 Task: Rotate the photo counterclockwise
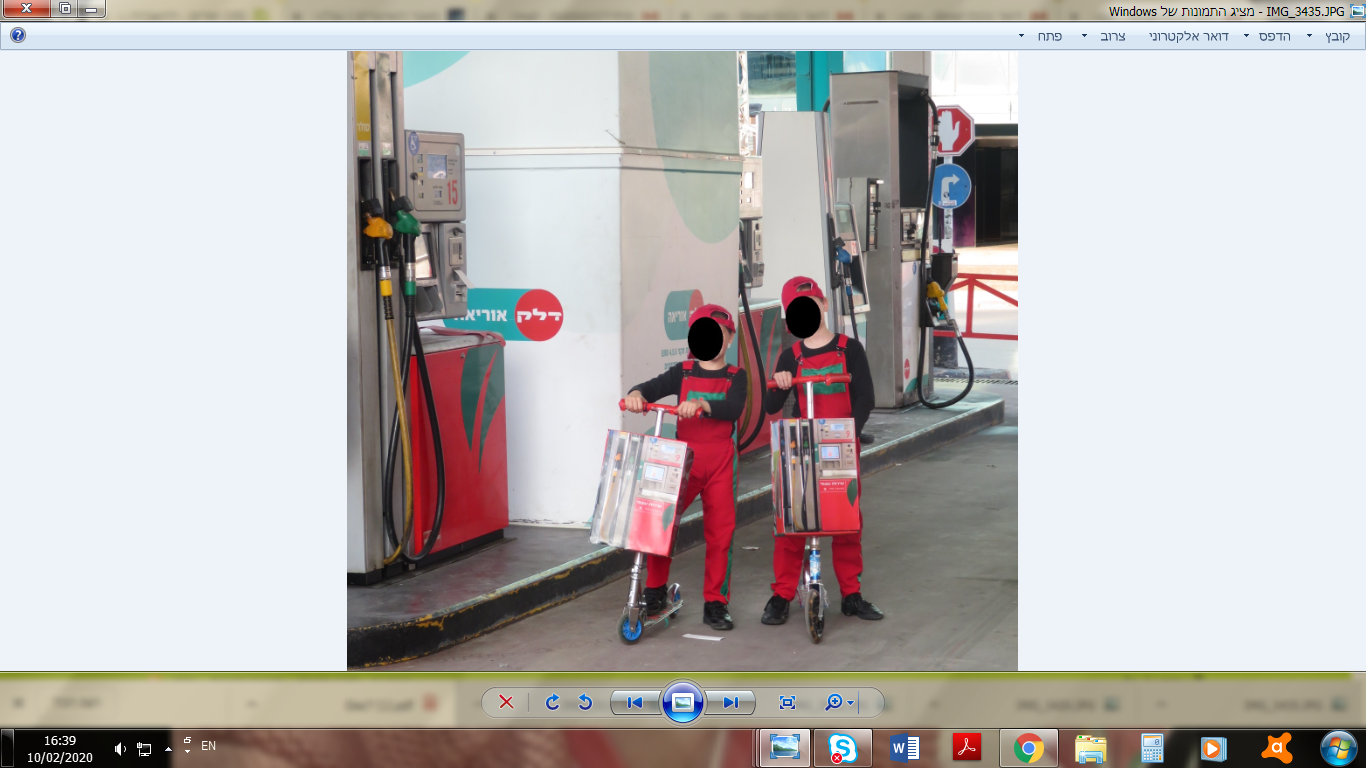tap(585, 702)
